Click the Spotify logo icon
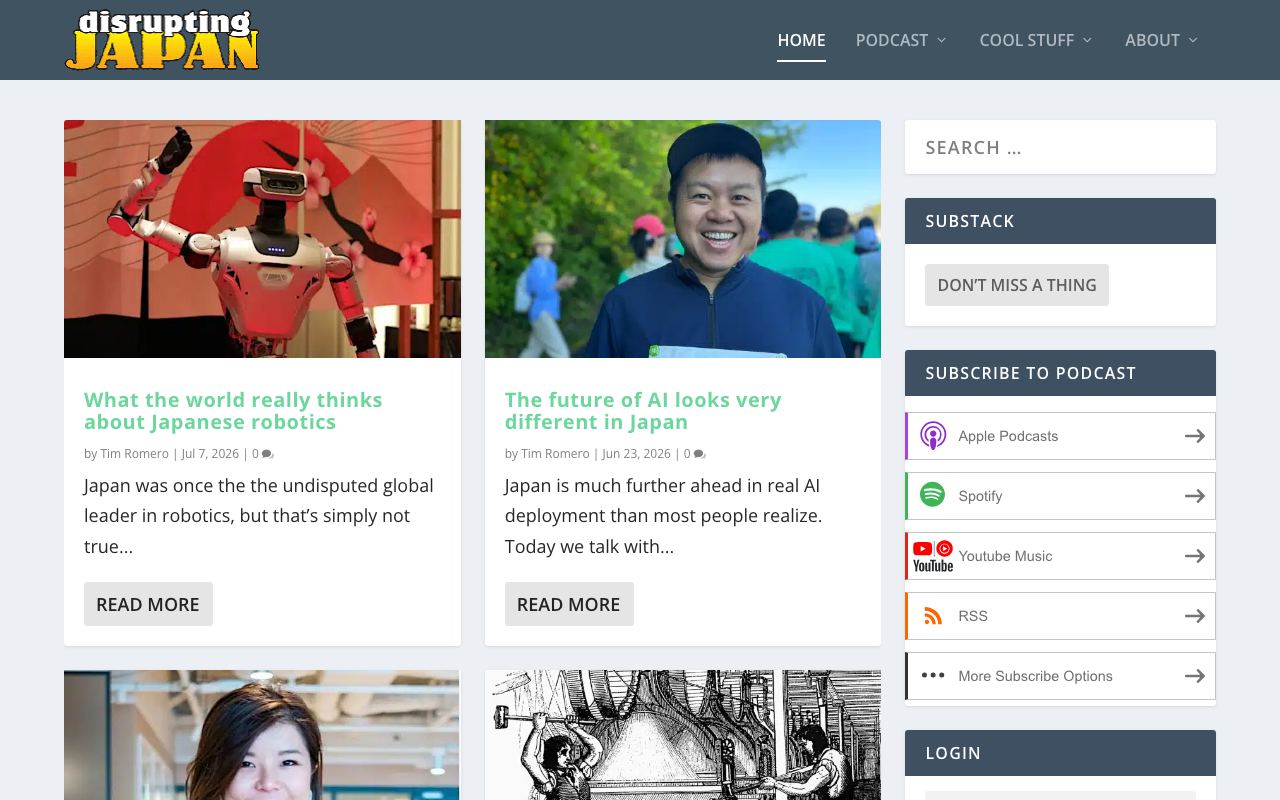Image resolution: width=1280 pixels, height=800 pixels. coord(933,495)
